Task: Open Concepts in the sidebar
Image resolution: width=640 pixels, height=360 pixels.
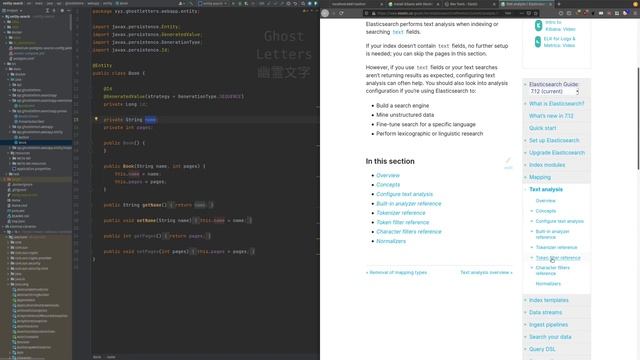Action: click(x=546, y=211)
